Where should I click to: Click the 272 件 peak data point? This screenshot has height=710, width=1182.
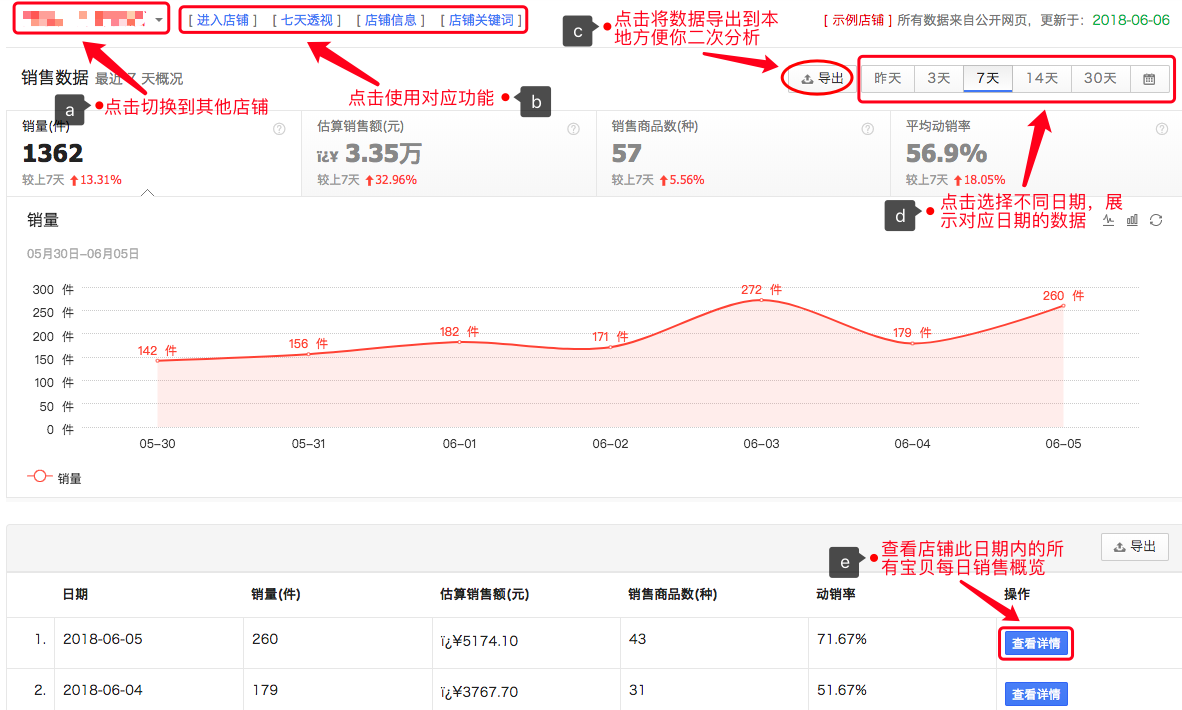click(x=761, y=300)
